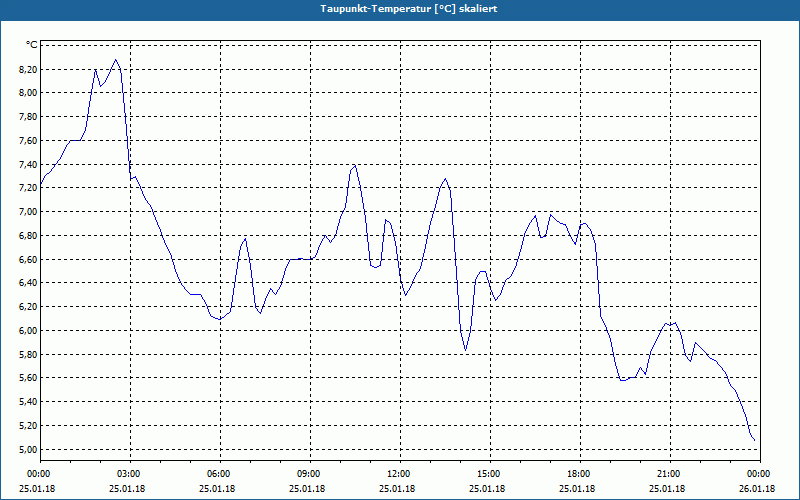Click the '6,80' y-axis label
This screenshot has height=500, width=800.
coord(28,236)
